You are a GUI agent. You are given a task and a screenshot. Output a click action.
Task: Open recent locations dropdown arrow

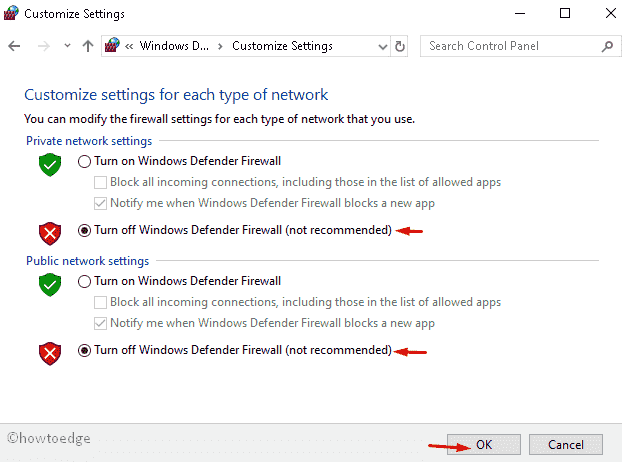pyautogui.click(x=67, y=46)
